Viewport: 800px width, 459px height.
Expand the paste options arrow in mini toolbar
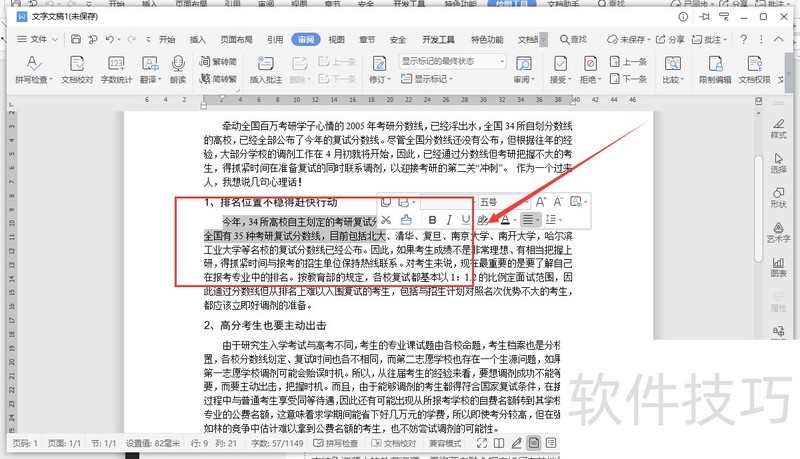(x=413, y=202)
